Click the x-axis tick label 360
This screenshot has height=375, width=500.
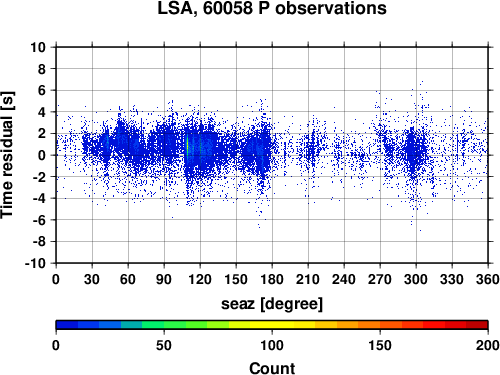click(488, 279)
